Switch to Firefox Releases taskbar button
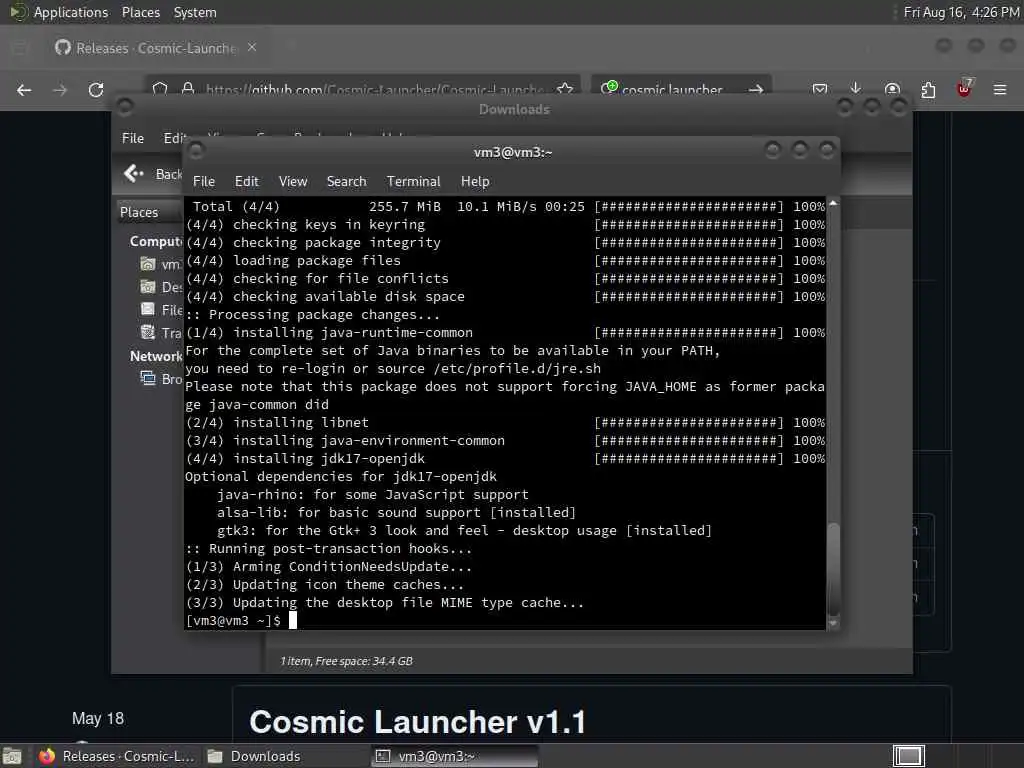The height and width of the screenshot is (768, 1024). coord(117,756)
